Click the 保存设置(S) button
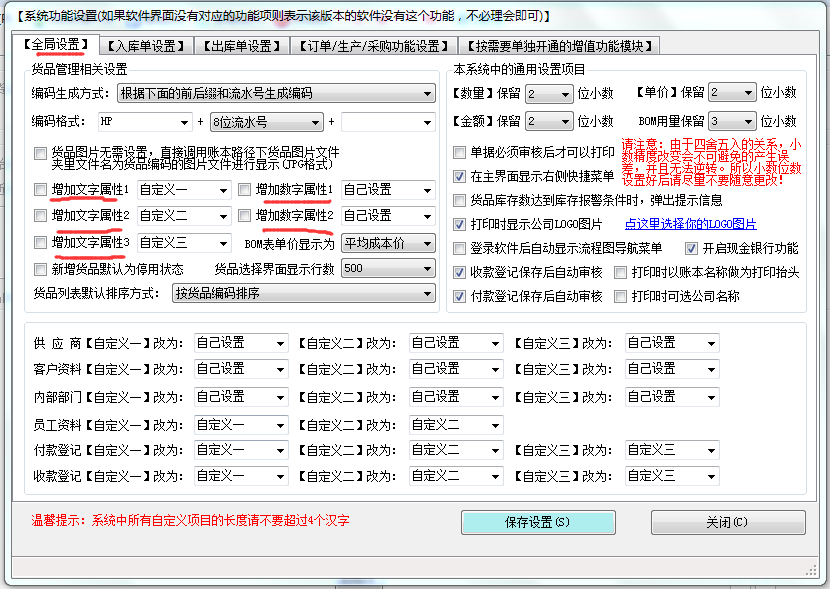Image resolution: width=830 pixels, height=589 pixels. 538,522
